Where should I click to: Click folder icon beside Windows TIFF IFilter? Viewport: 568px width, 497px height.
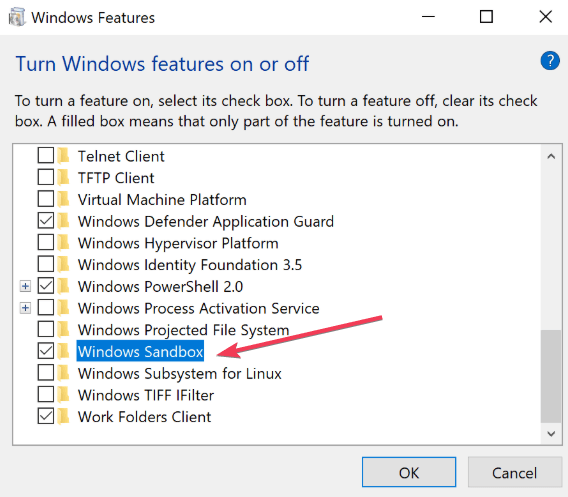[64, 395]
